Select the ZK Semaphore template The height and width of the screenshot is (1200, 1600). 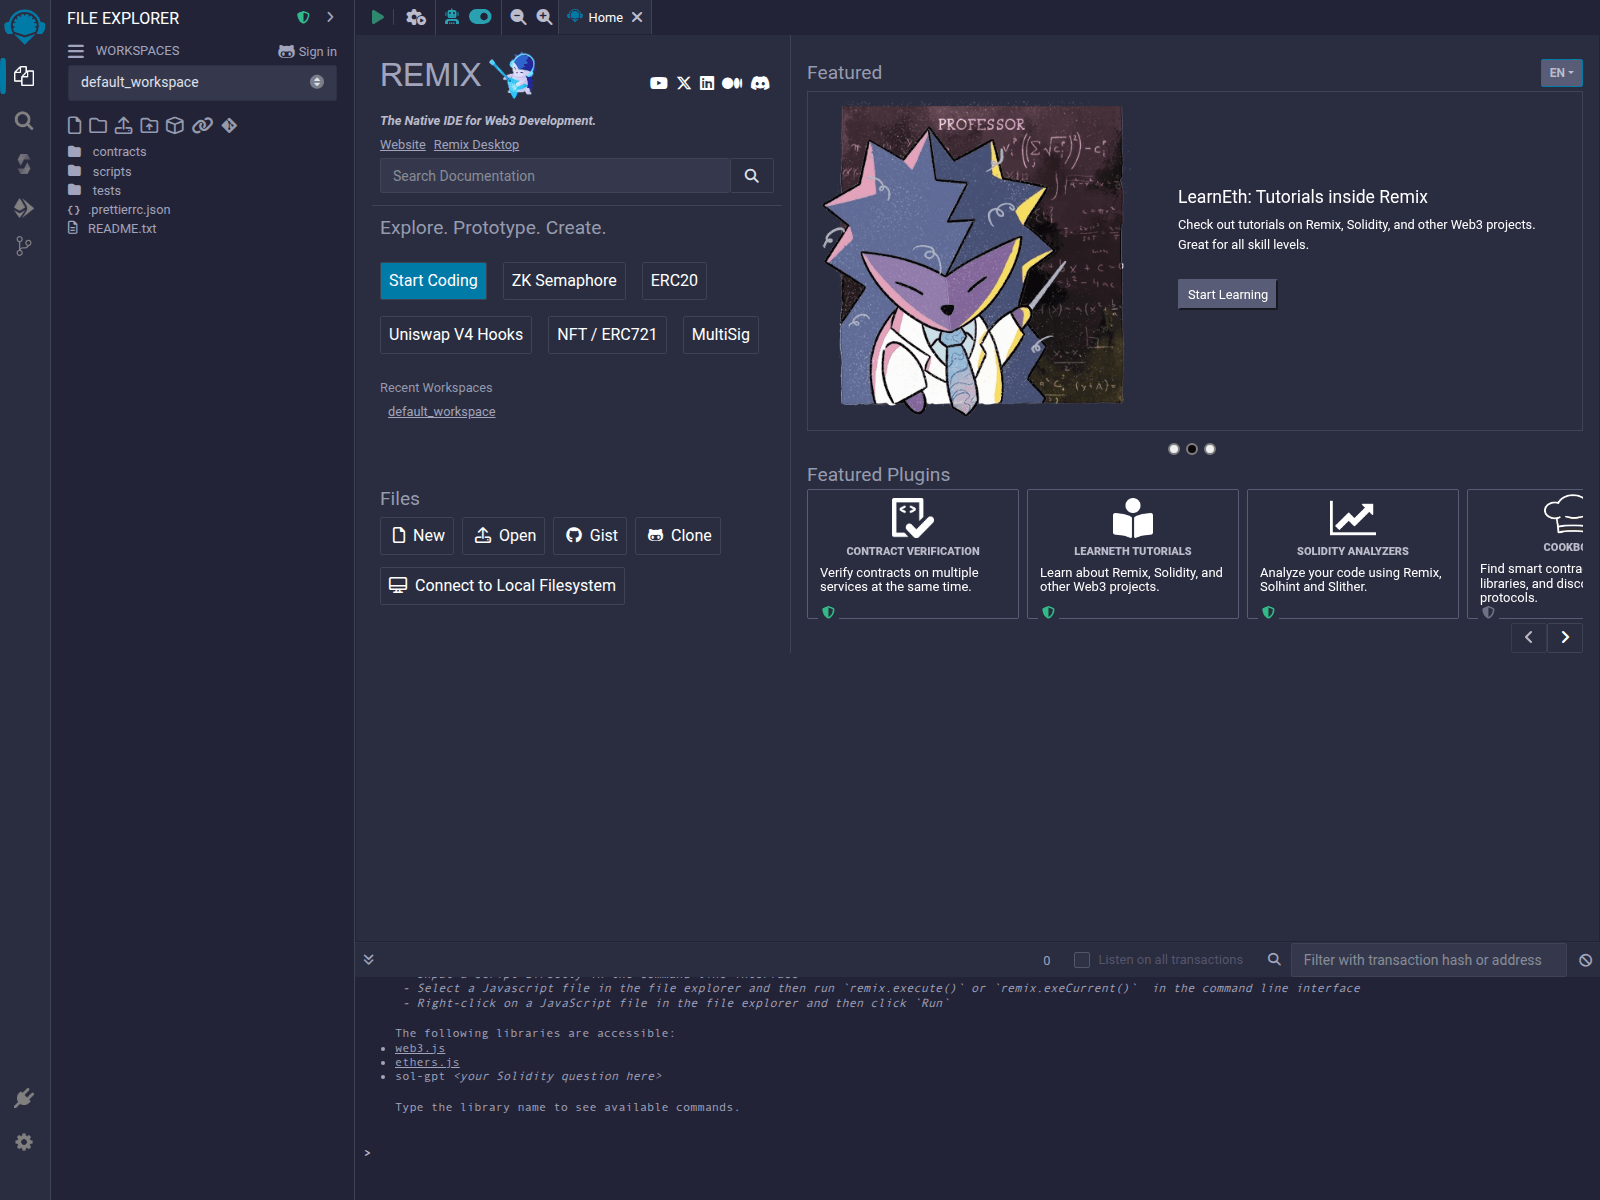[564, 281]
